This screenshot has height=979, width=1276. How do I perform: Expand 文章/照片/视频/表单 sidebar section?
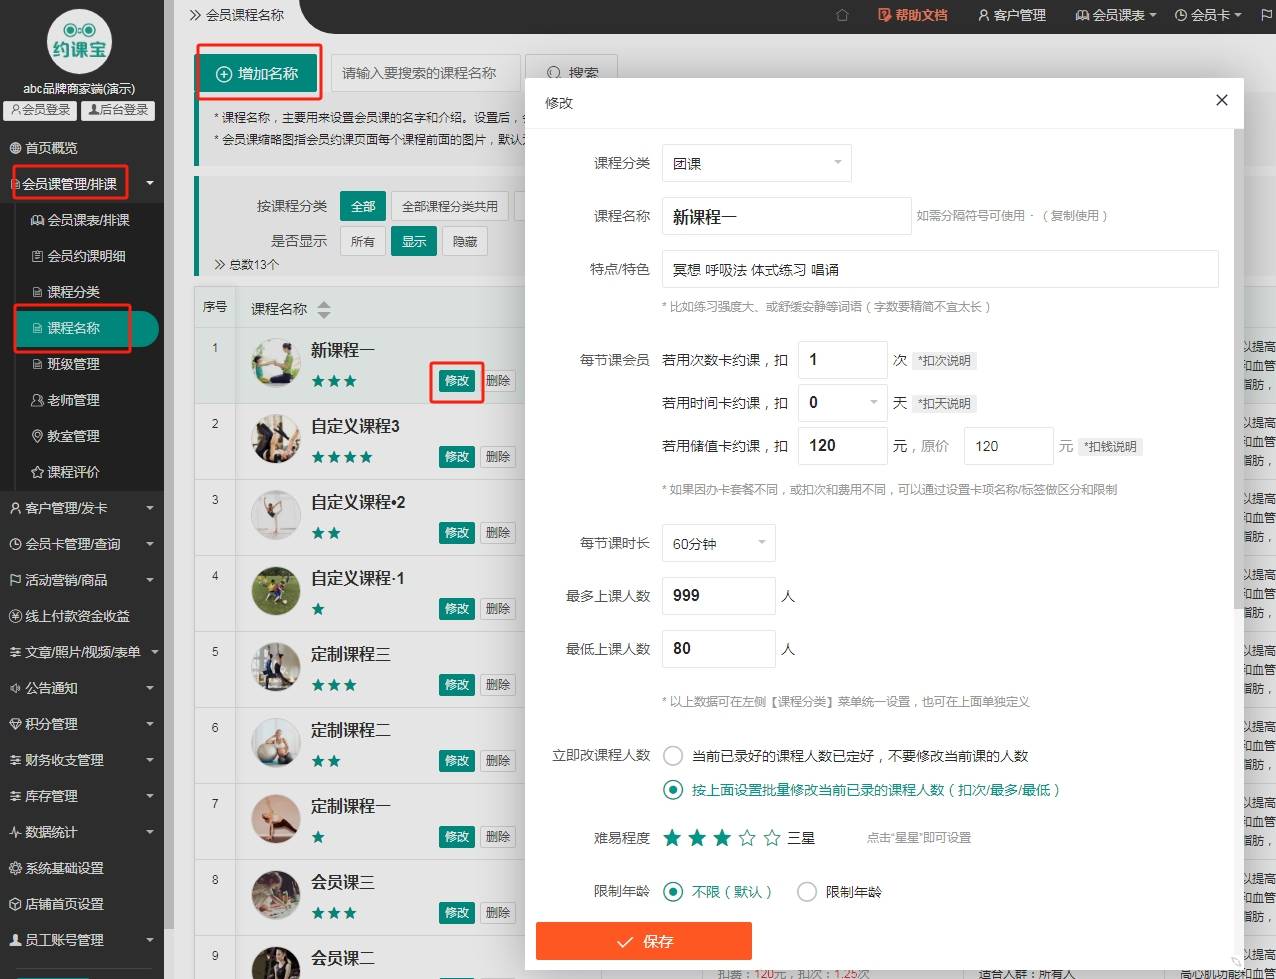[80, 652]
